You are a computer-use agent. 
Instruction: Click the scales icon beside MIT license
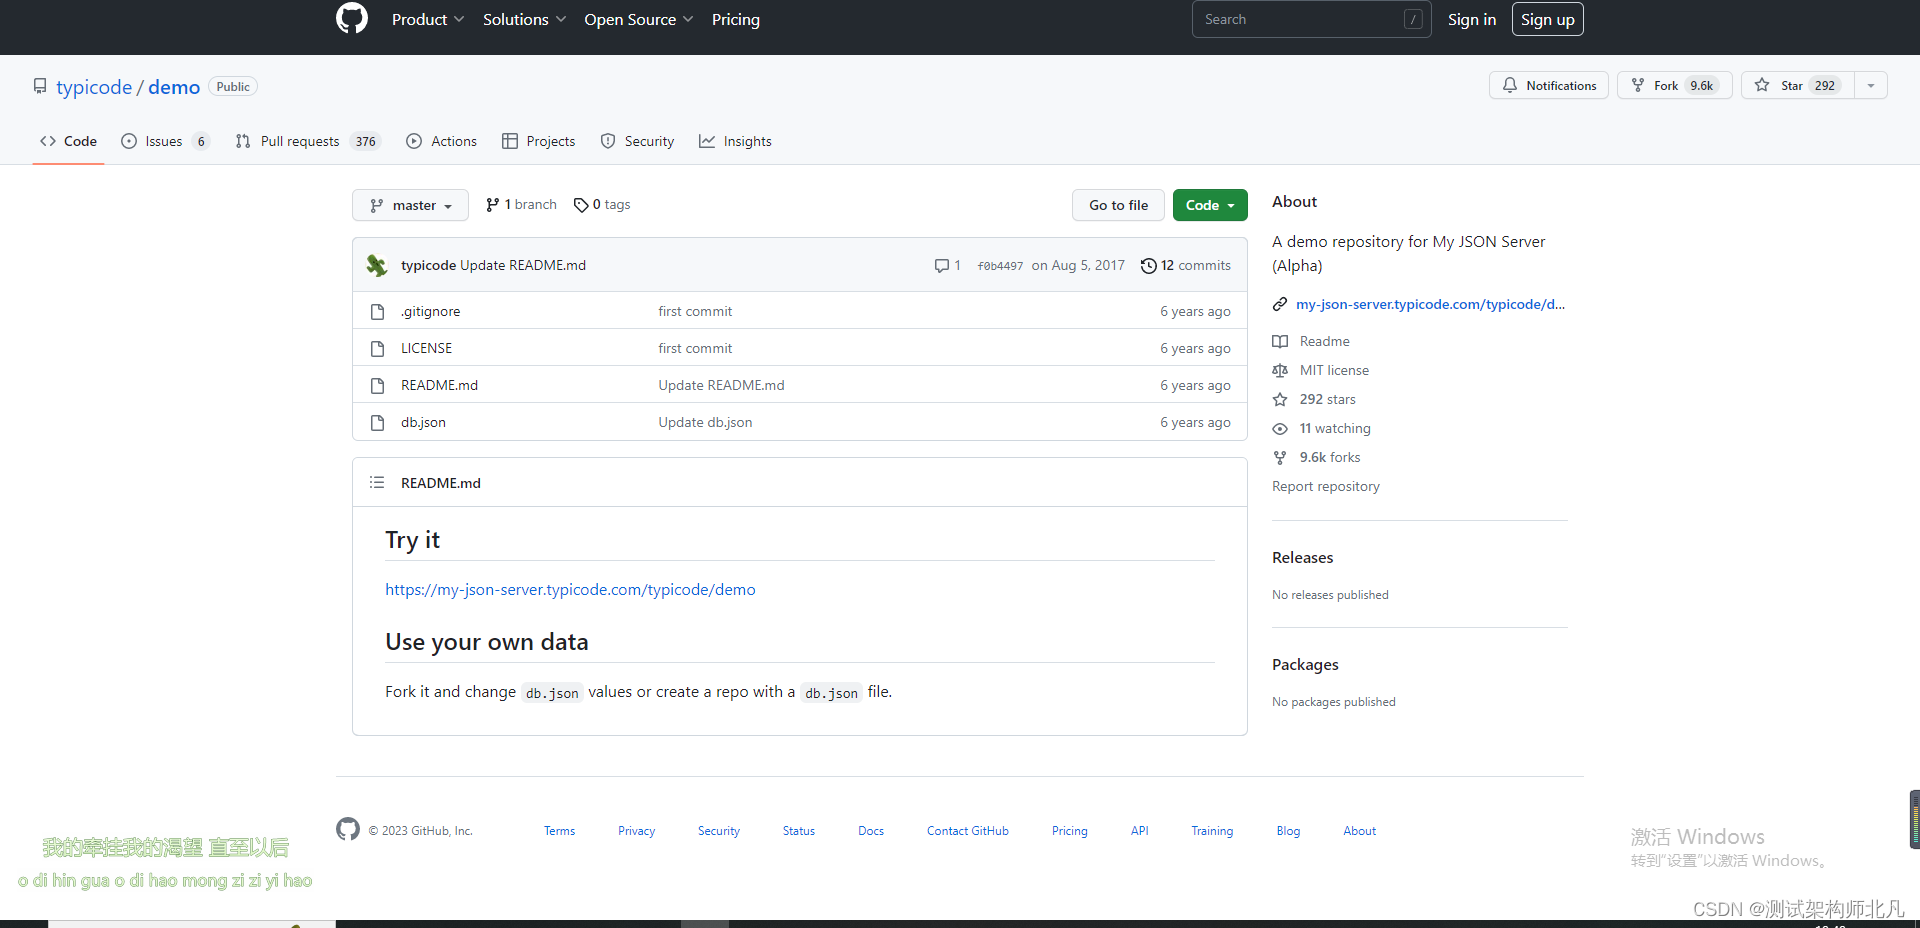pos(1280,370)
